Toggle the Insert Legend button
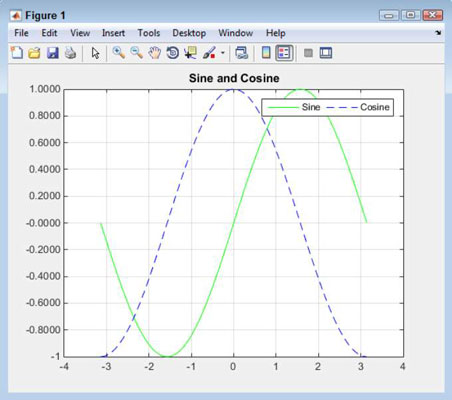Screen dimensions: 452x400 coord(284,53)
